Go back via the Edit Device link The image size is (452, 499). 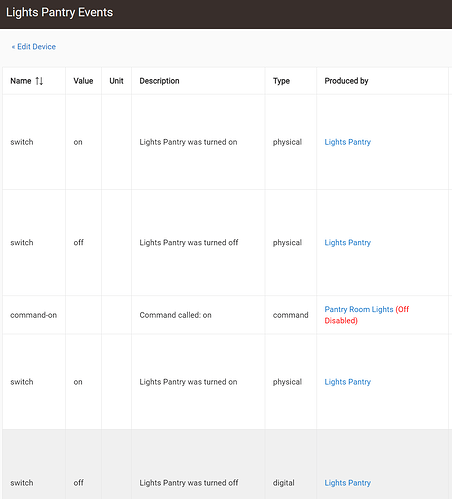[34, 47]
